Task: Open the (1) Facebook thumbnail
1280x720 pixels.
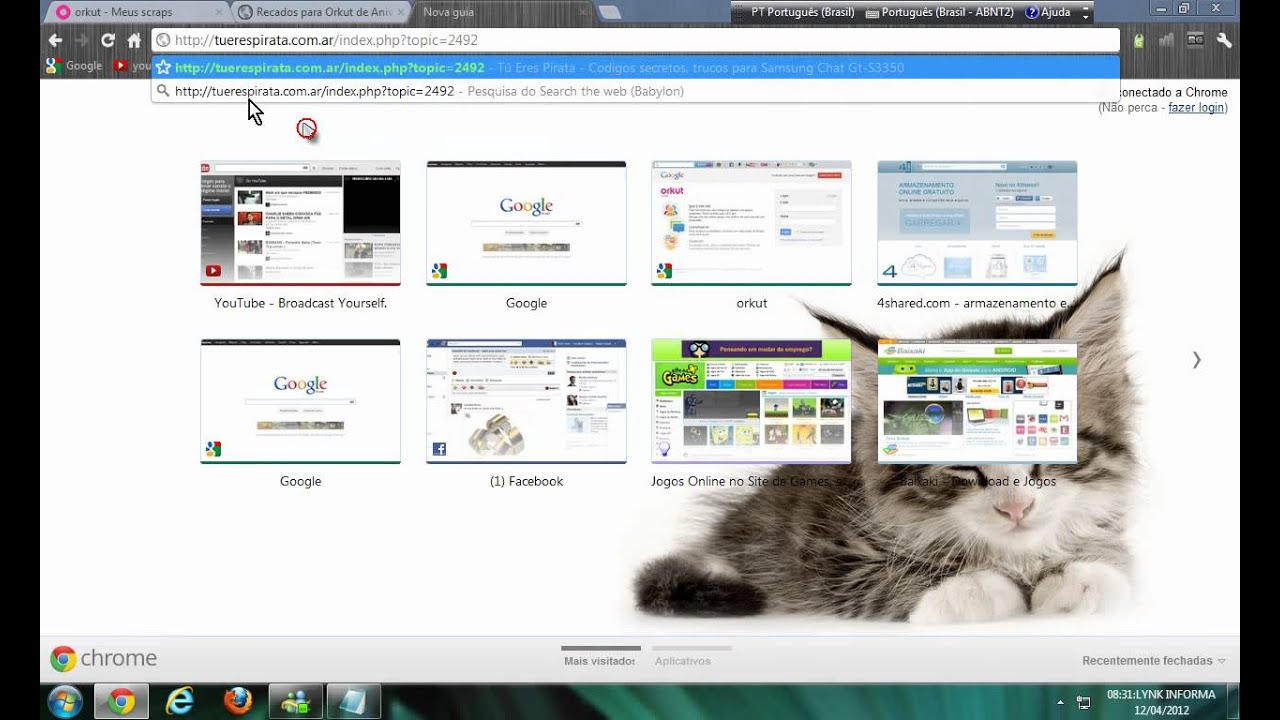Action: 526,401
